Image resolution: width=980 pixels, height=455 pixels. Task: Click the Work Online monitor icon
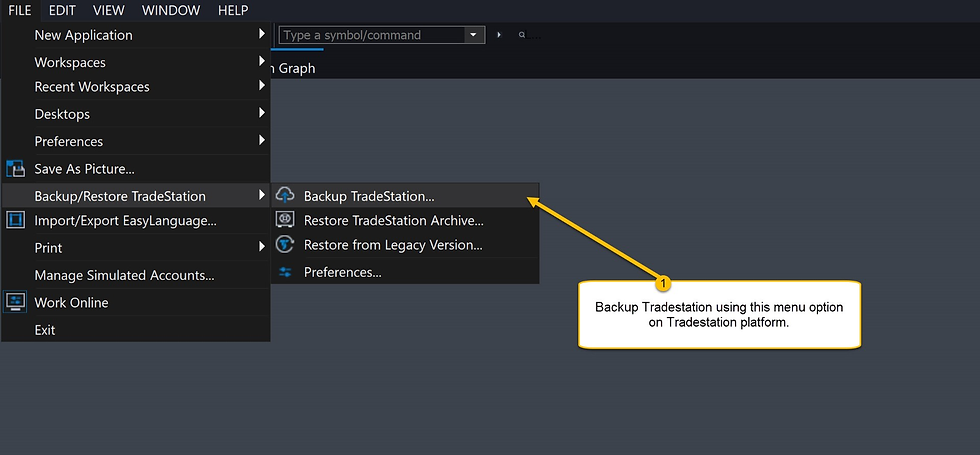click(15, 302)
